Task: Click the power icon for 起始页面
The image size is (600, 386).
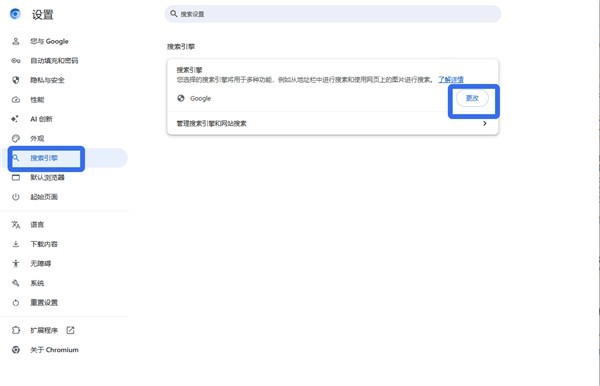Action: 16,197
